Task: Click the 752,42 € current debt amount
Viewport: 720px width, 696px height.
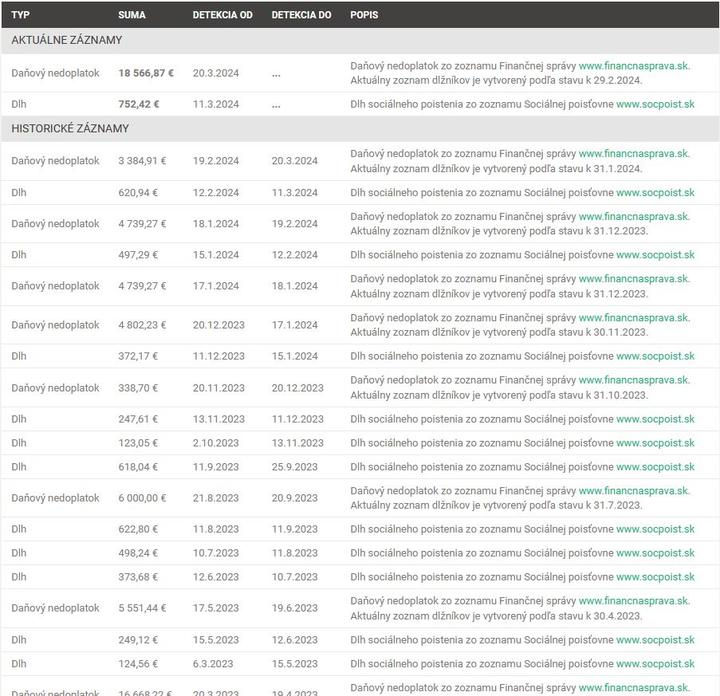Action: tap(139, 104)
